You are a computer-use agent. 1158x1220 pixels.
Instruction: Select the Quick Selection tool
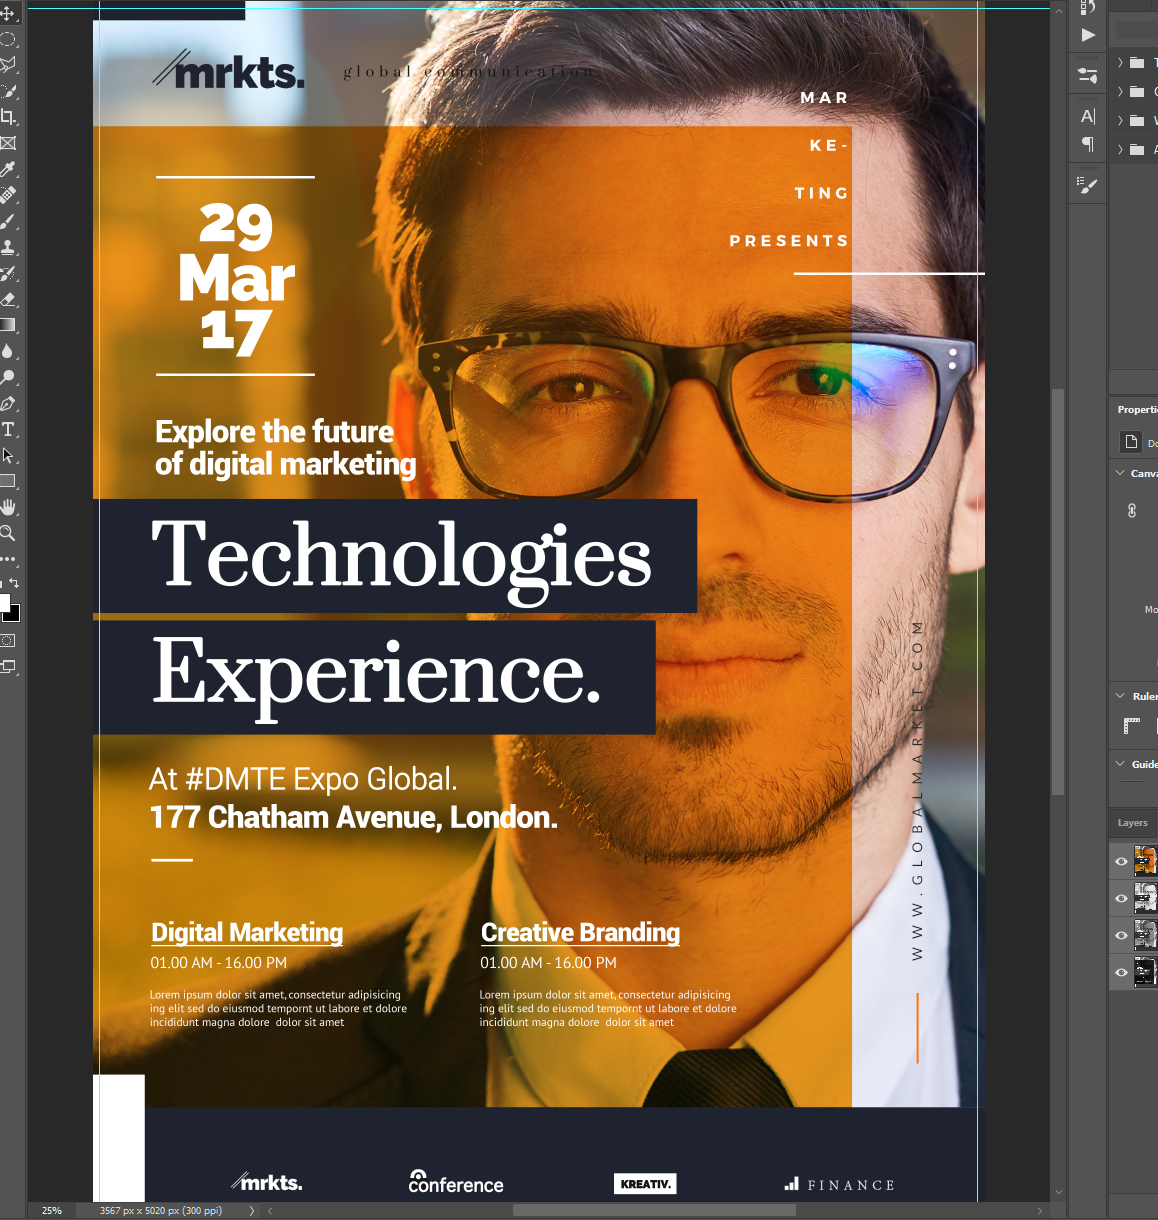click(x=8, y=91)
